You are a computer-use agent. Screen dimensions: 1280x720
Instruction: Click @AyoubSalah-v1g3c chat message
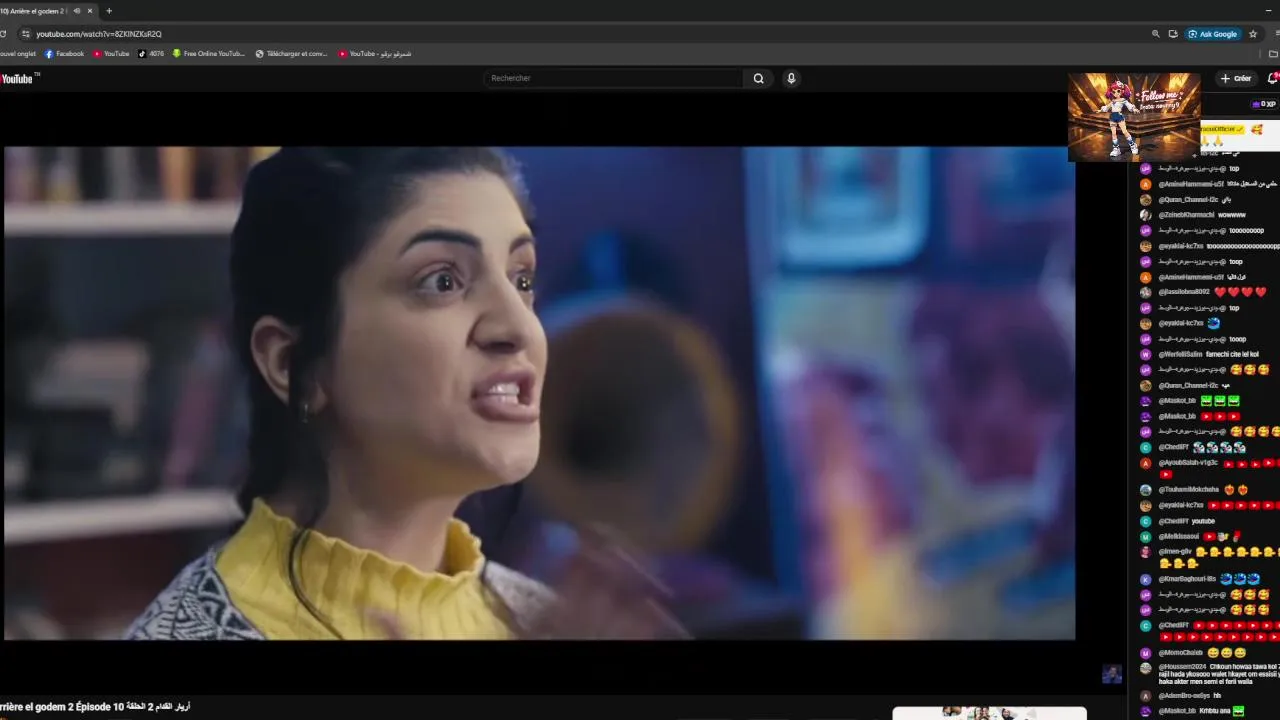(1210, 468)
